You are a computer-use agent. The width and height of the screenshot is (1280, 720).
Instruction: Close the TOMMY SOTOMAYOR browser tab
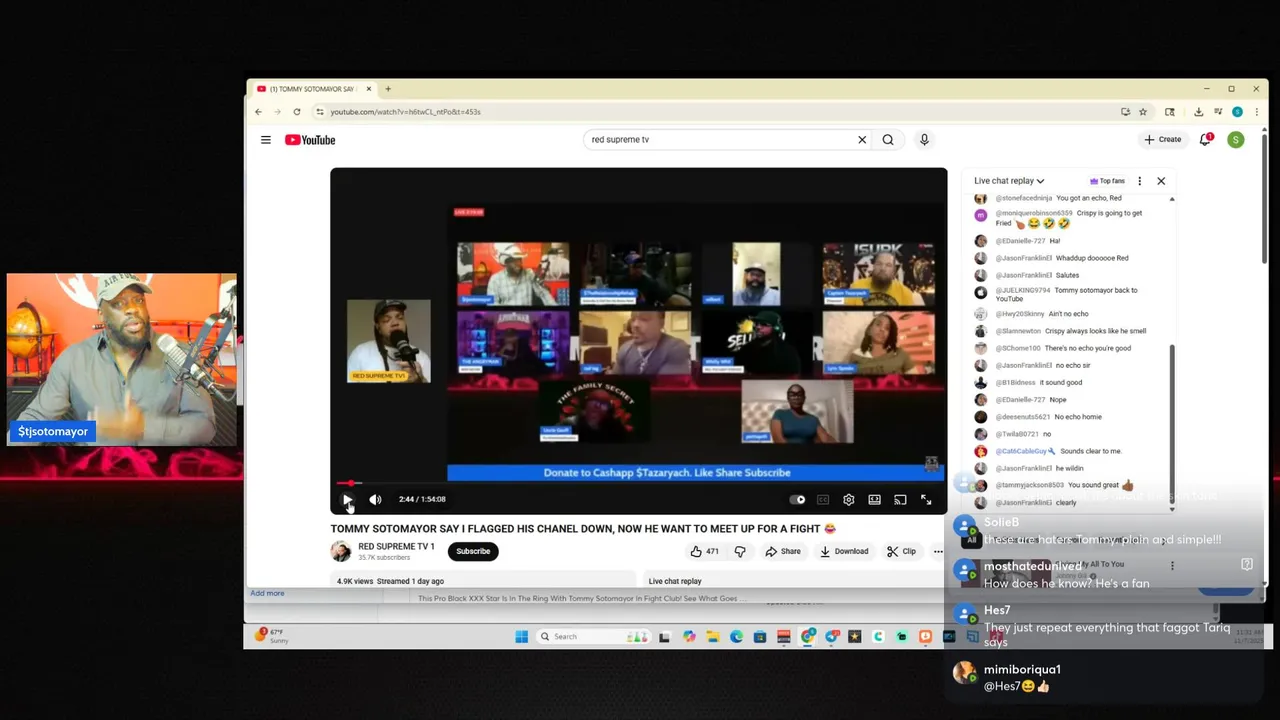[369, 89]
